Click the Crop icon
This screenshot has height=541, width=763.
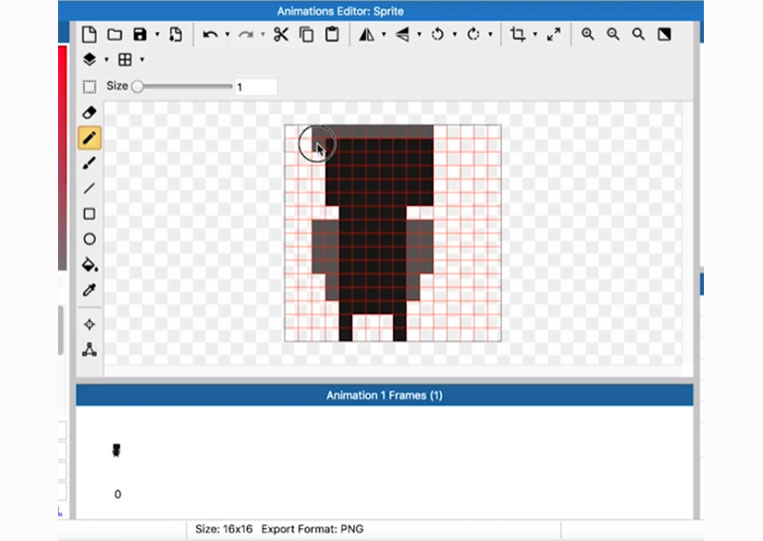(517, 35)
